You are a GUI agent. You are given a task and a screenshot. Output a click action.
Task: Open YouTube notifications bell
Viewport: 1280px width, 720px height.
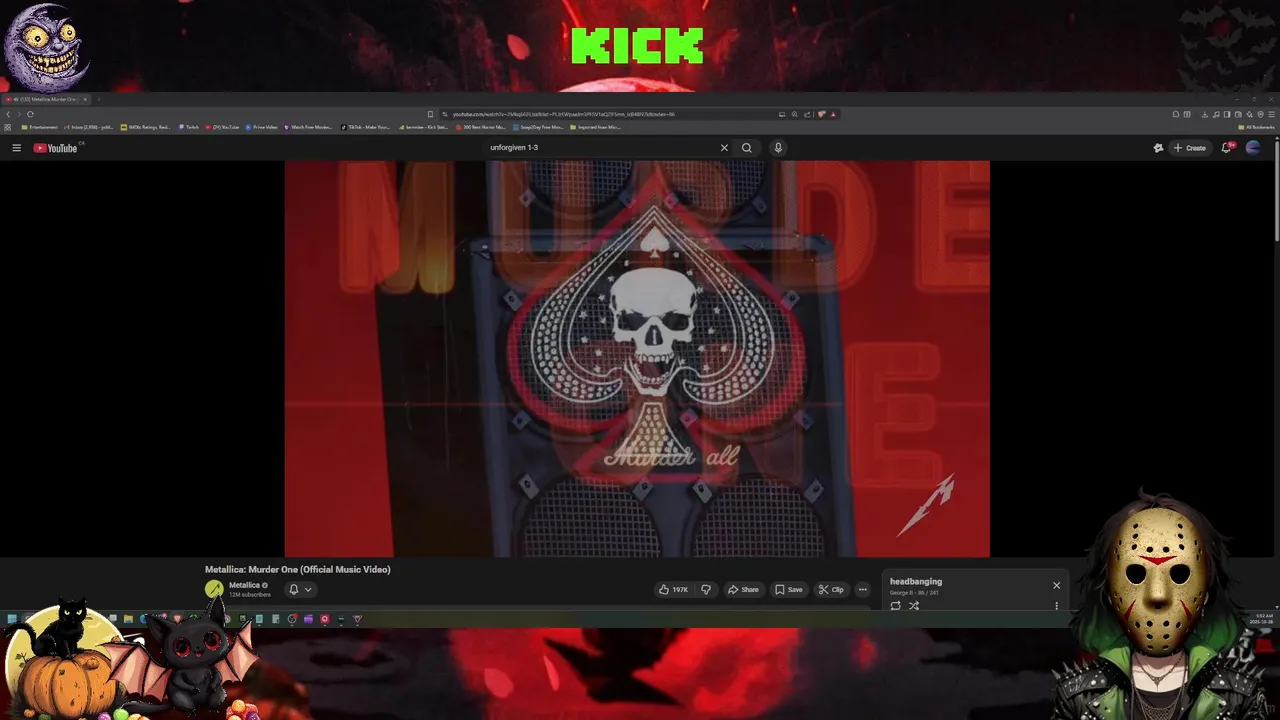1227,148
